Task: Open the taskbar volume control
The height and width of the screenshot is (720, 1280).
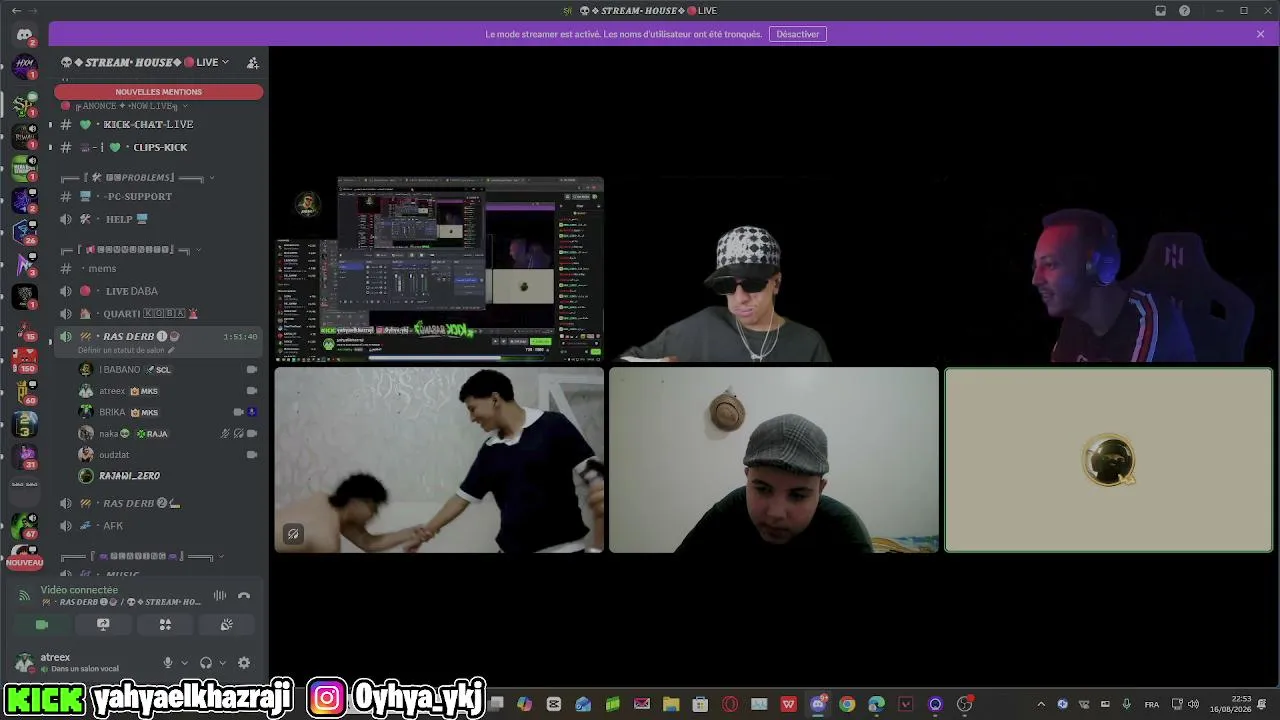Action: tap(1193, 704)
